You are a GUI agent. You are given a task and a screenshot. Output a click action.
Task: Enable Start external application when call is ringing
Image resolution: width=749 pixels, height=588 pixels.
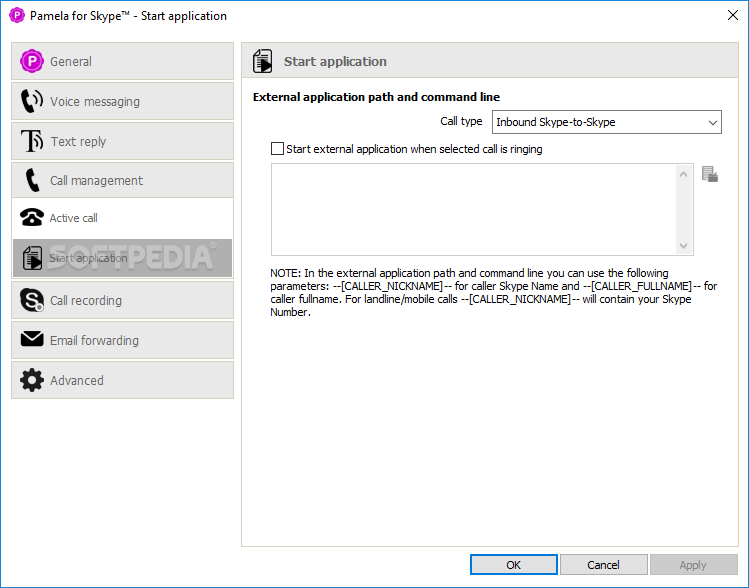pos(277,149)
